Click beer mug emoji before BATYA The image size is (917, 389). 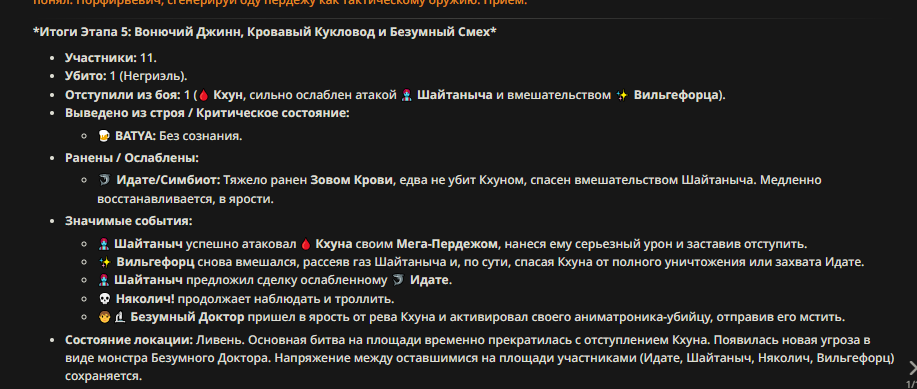point(104,136)
